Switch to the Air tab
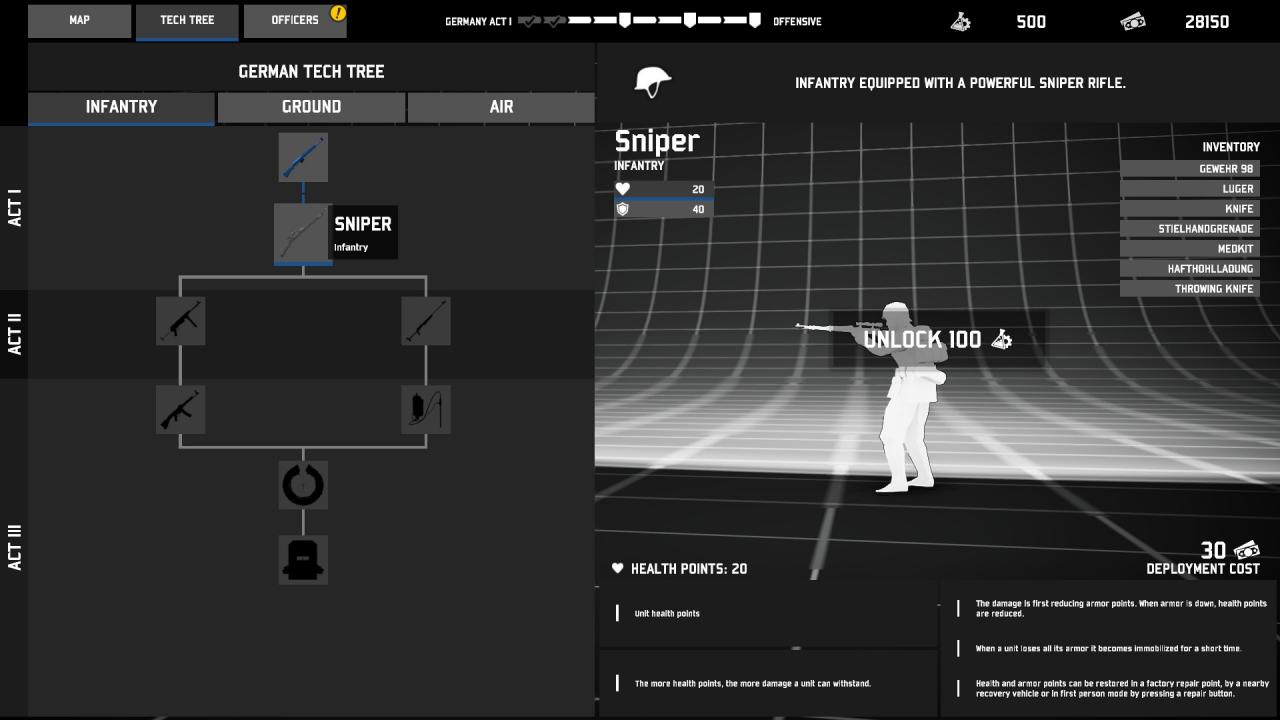 pyautogui.click(x=501, y=107)
